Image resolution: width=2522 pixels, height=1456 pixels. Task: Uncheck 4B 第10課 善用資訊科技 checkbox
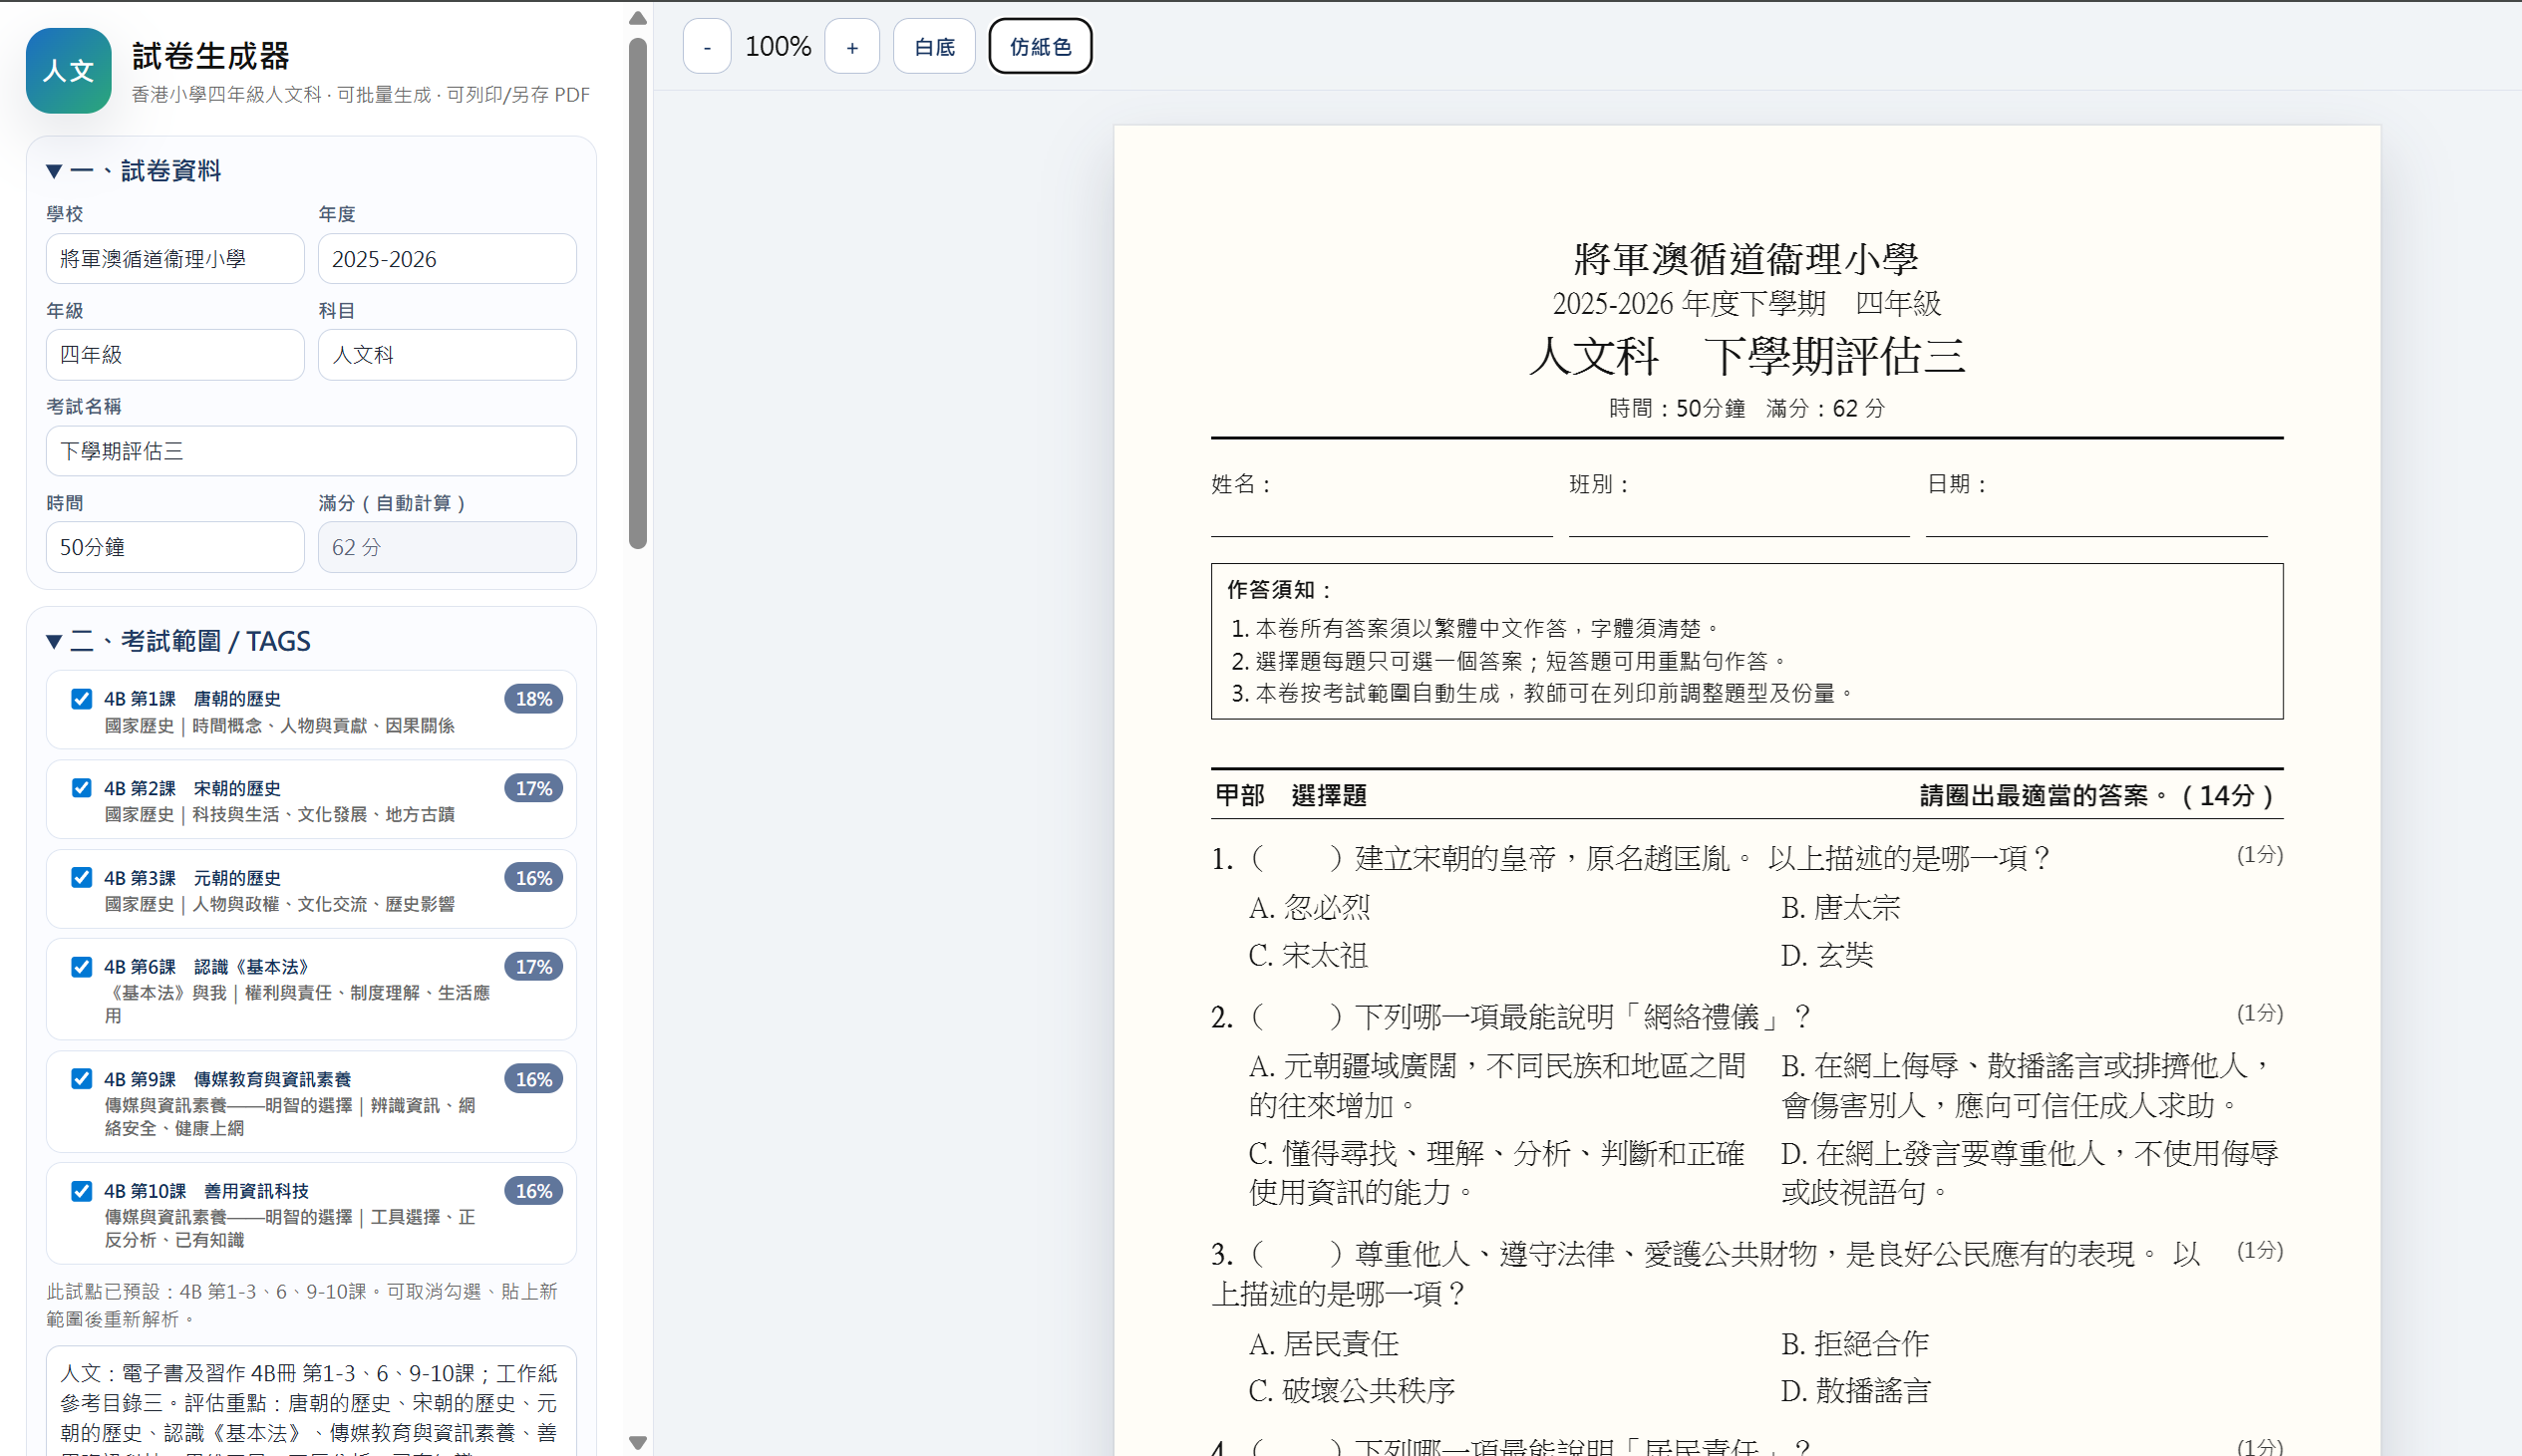point(82,1191)
